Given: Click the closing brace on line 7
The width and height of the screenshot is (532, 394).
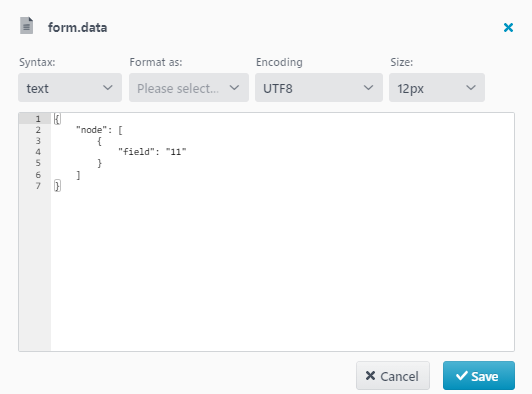Looking at the screenshot, I should 57,186.
